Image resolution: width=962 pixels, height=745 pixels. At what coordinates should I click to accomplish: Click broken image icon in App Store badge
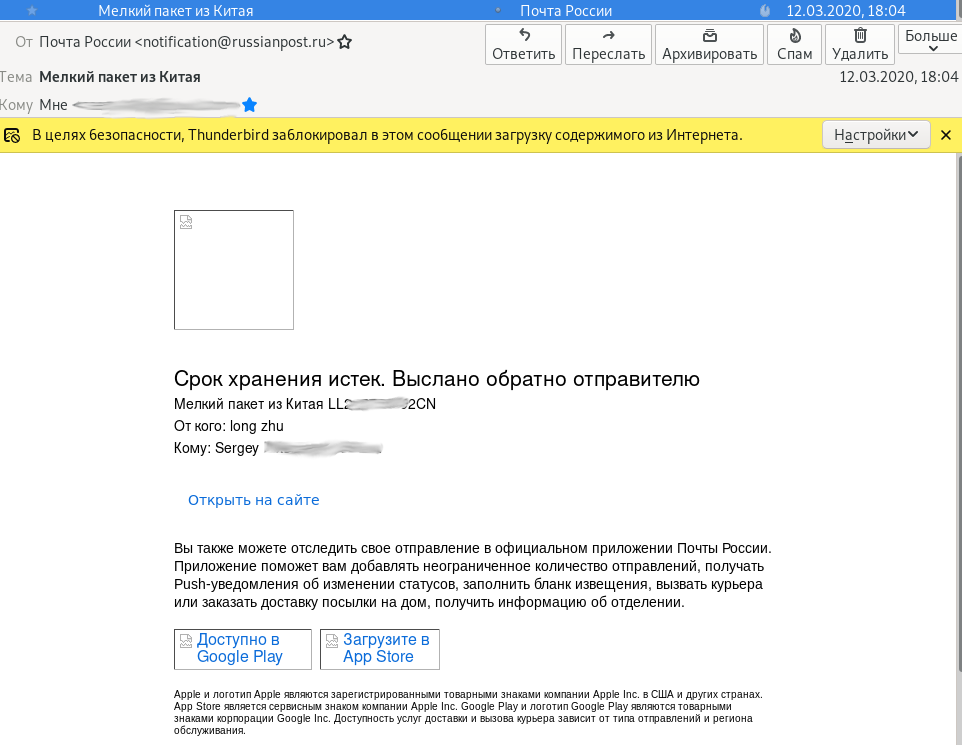332,641
